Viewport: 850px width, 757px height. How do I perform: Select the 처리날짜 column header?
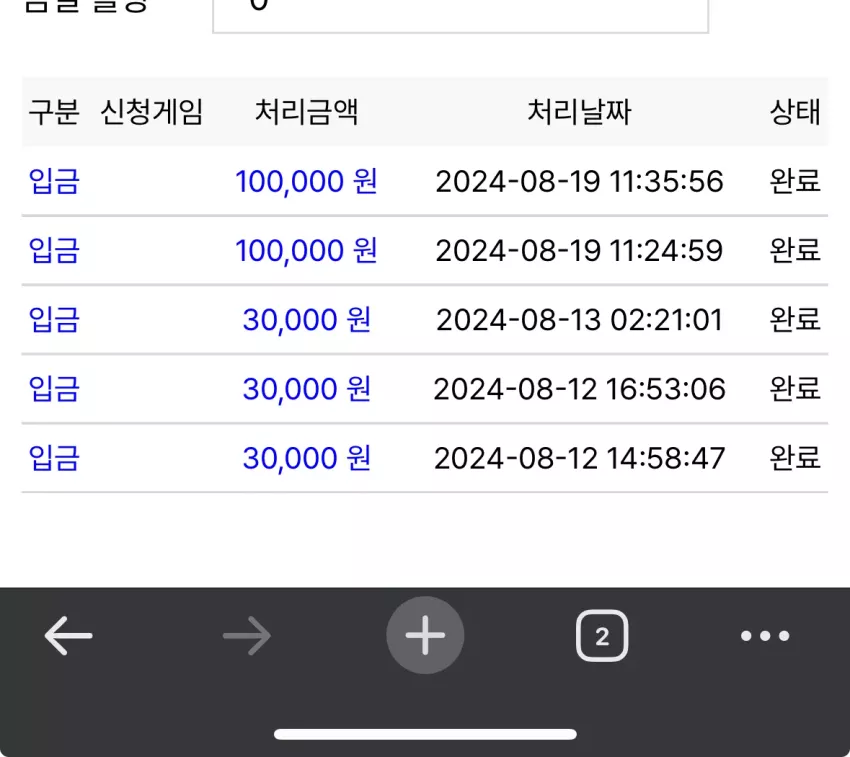tap(579, 112)
